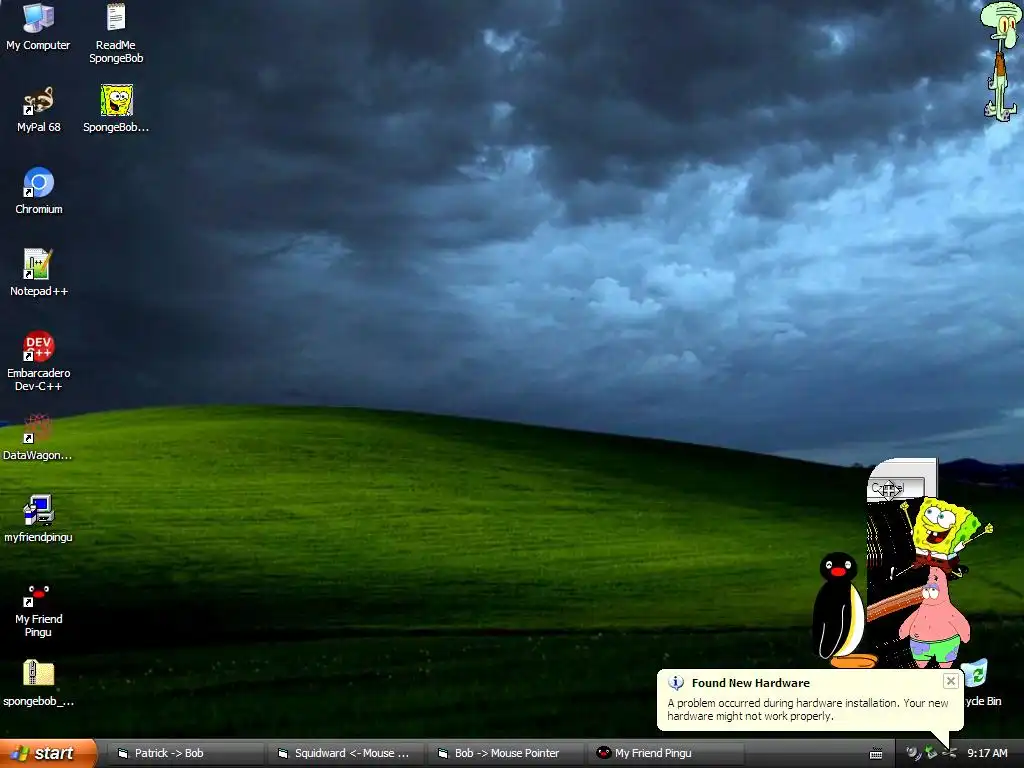
Task: Select the yellow SpongeBob... program icon
Action: [116, 109]
